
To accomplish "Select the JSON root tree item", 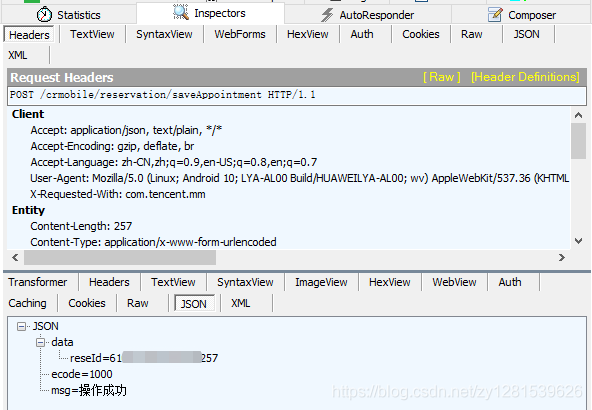I will tap(45, 326).
